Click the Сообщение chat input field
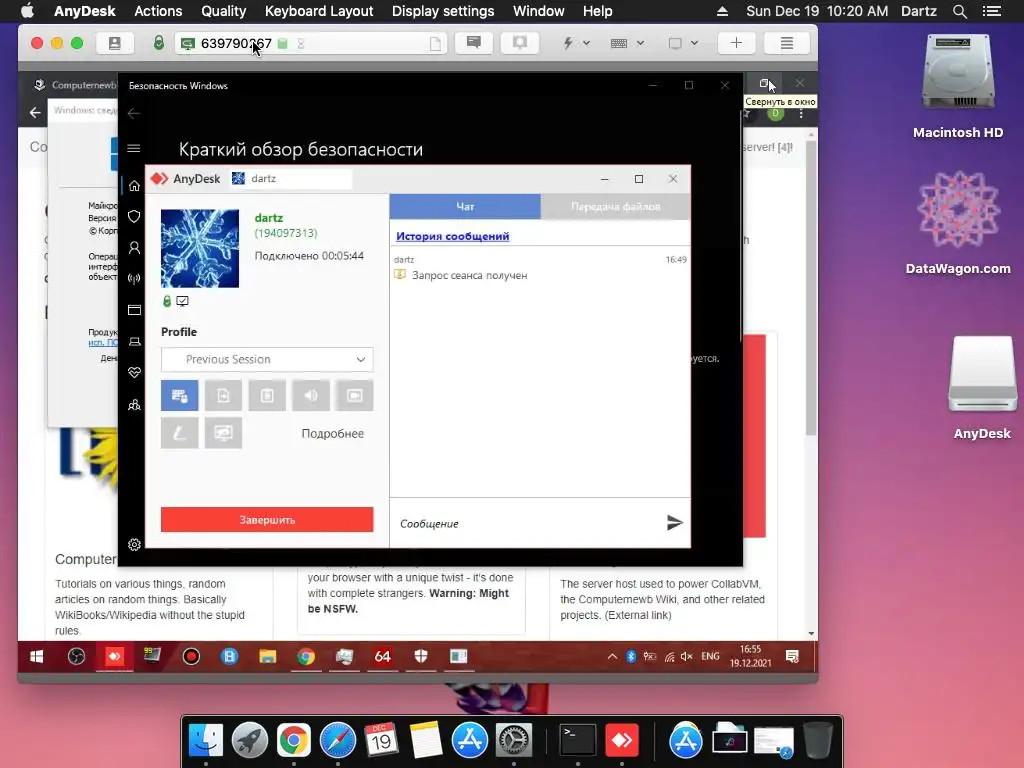Image resolution: width=1024 pixels, height=768 pixels. 529,523
